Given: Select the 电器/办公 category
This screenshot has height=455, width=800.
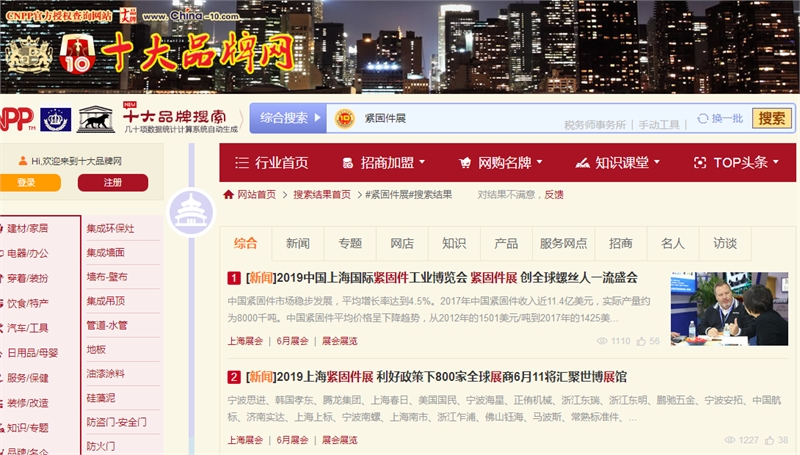Looking at the screenshot, I should coord(28,253).
